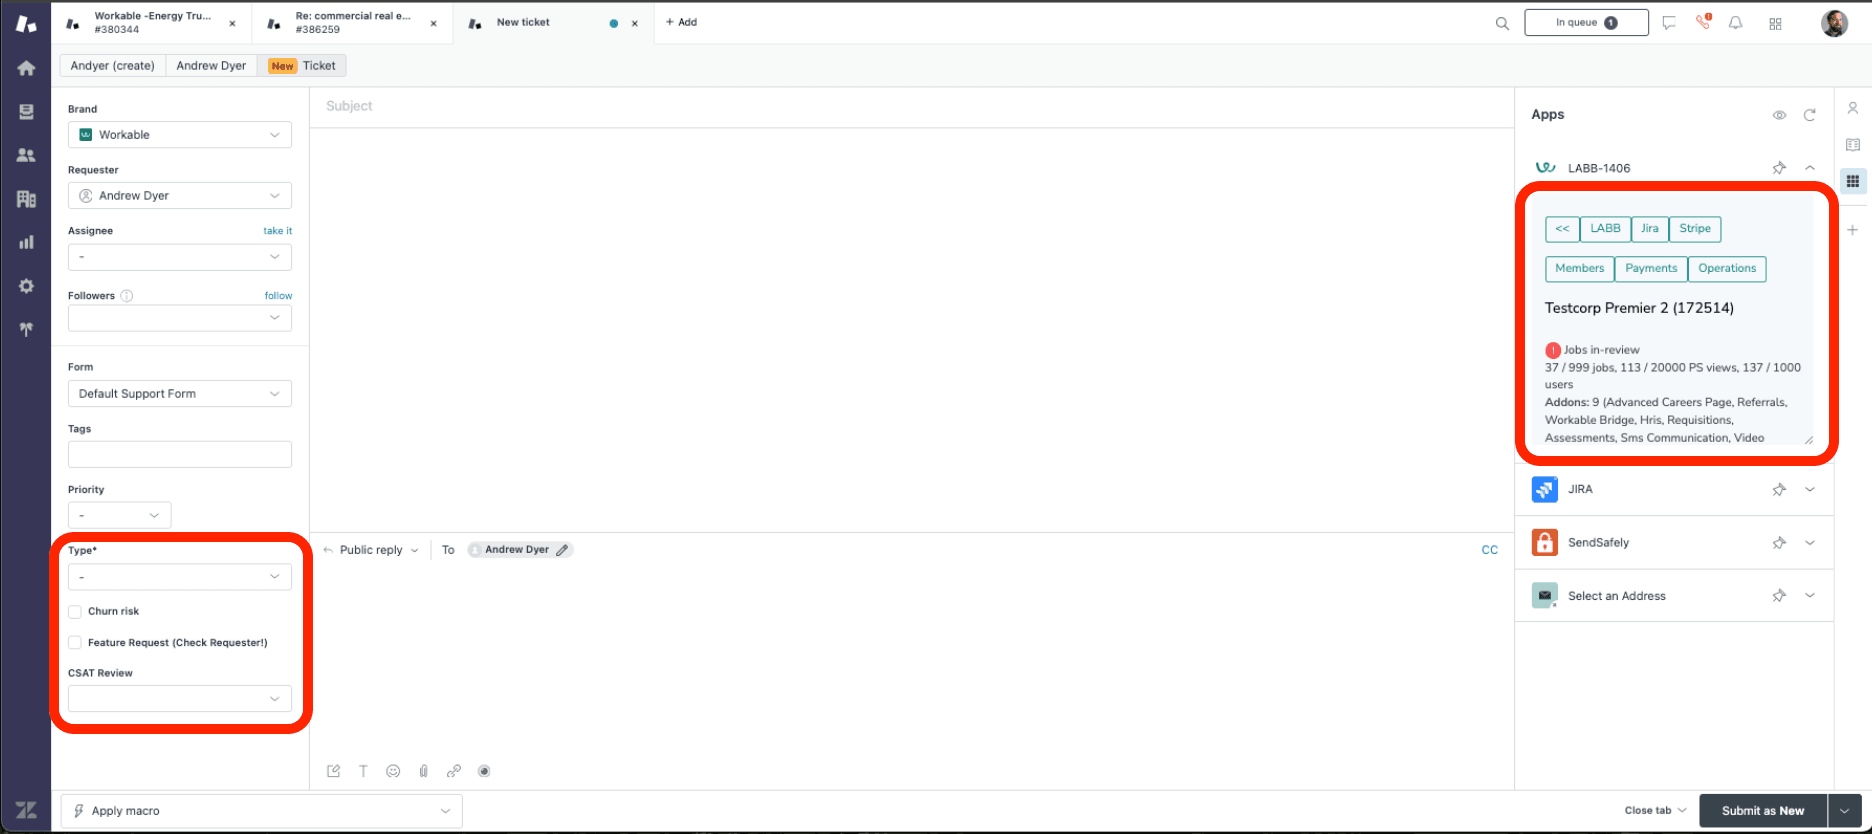Switch to the Re: commercial real e... tab
The image size is (1872, 834).
(x=352, y=23)
